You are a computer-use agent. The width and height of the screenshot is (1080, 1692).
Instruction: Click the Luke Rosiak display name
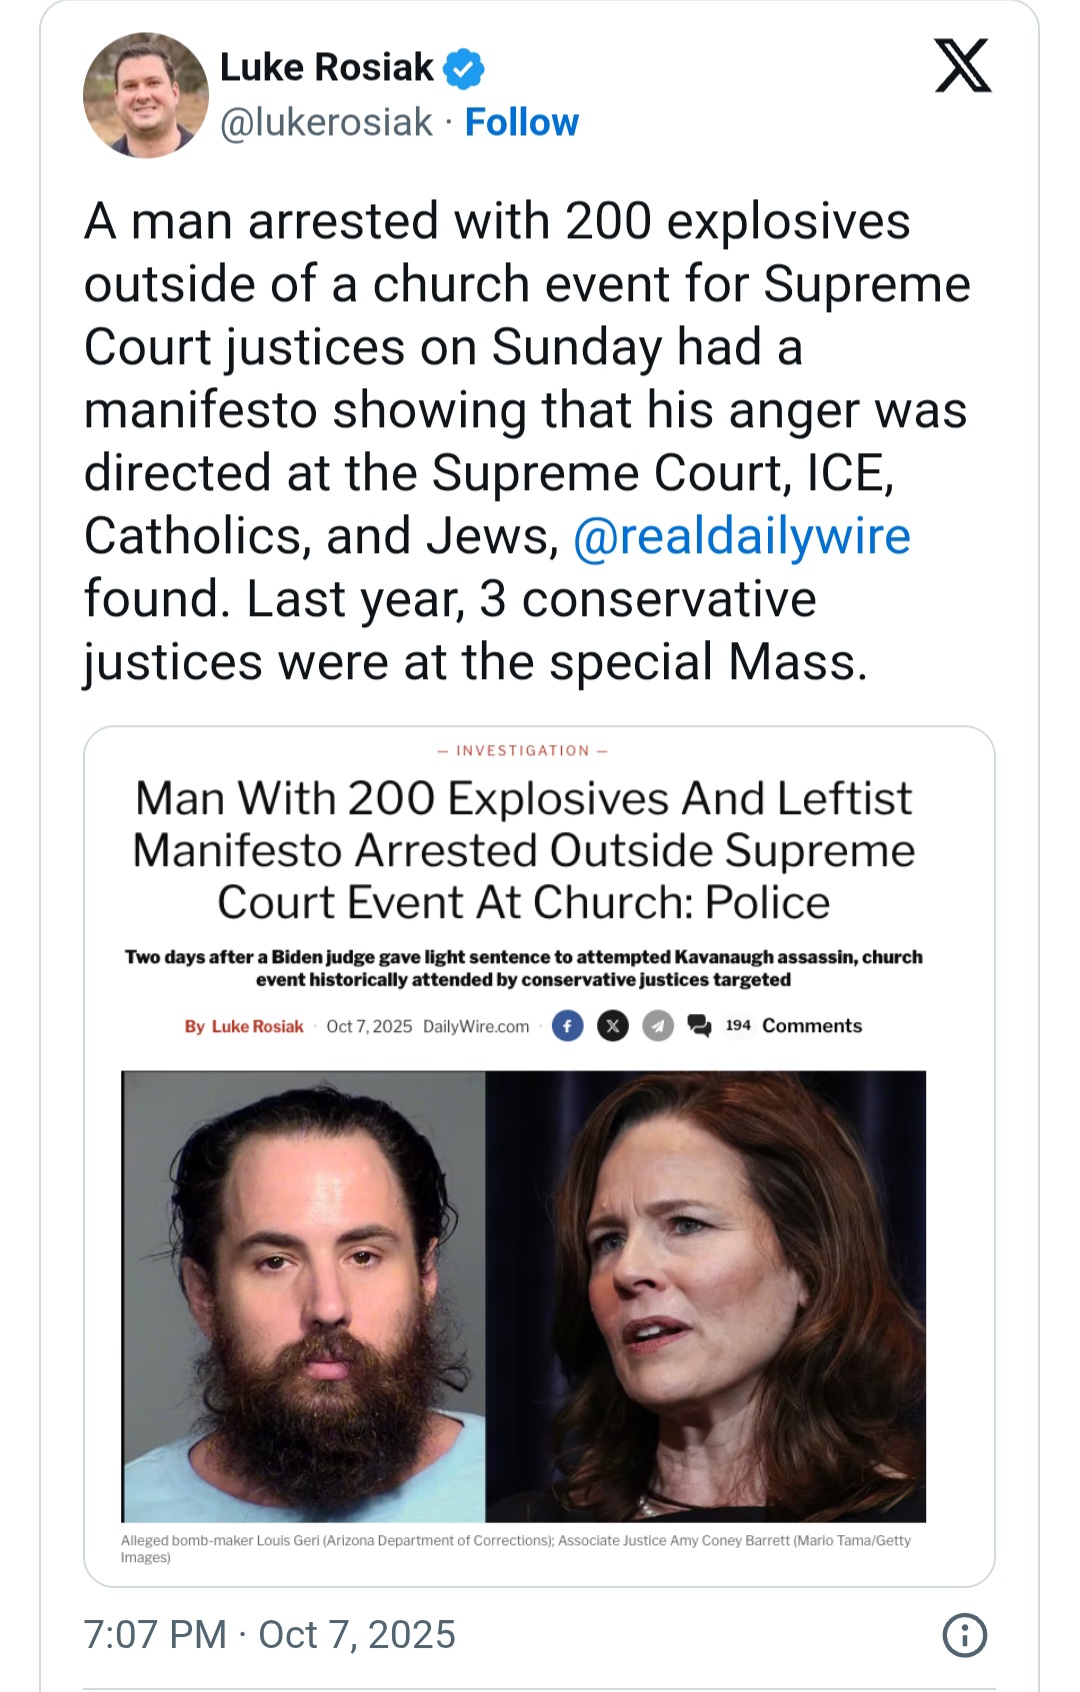tap(326, 68)
